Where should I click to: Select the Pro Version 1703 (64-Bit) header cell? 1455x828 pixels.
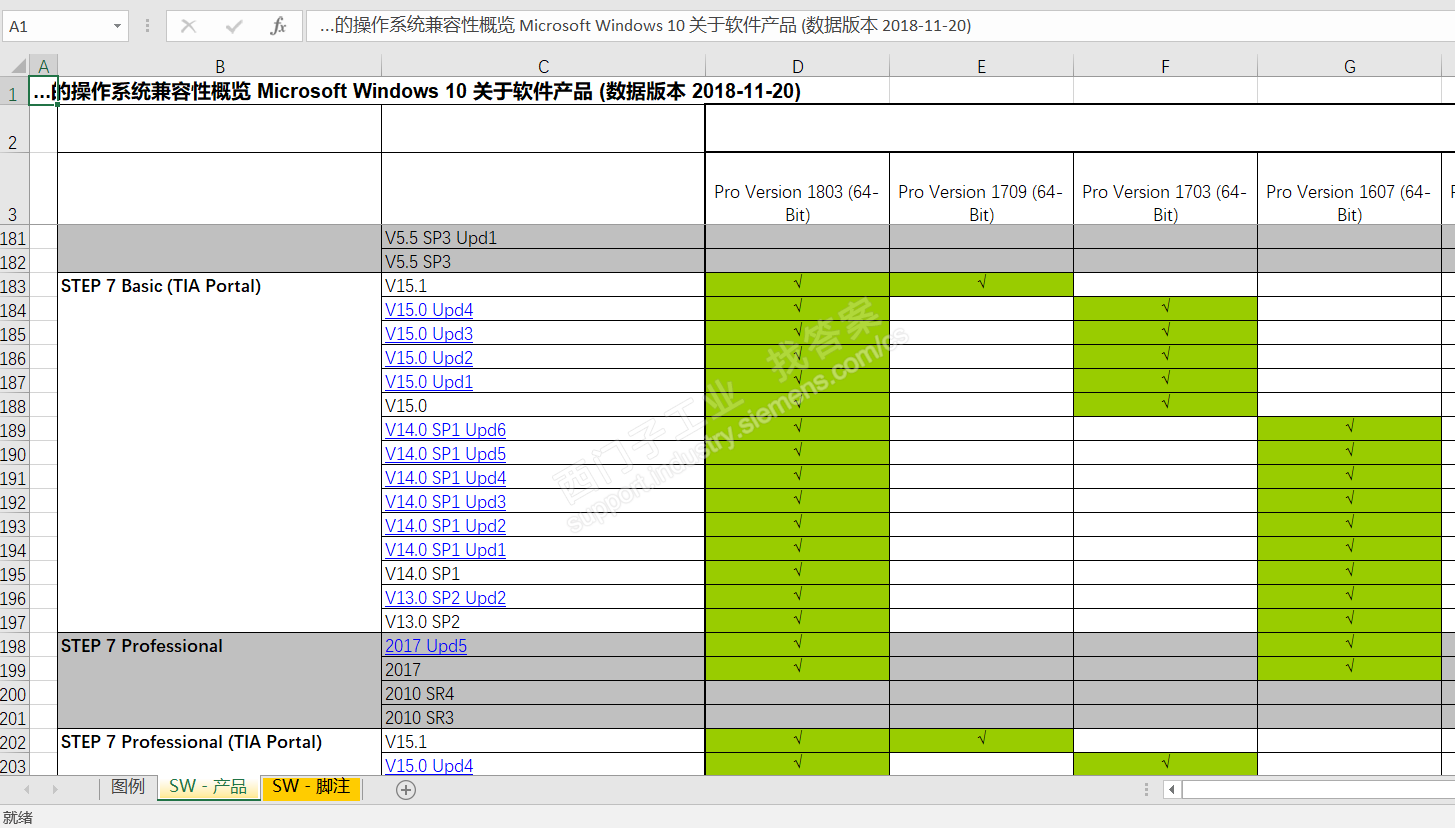coord(1165,189)
